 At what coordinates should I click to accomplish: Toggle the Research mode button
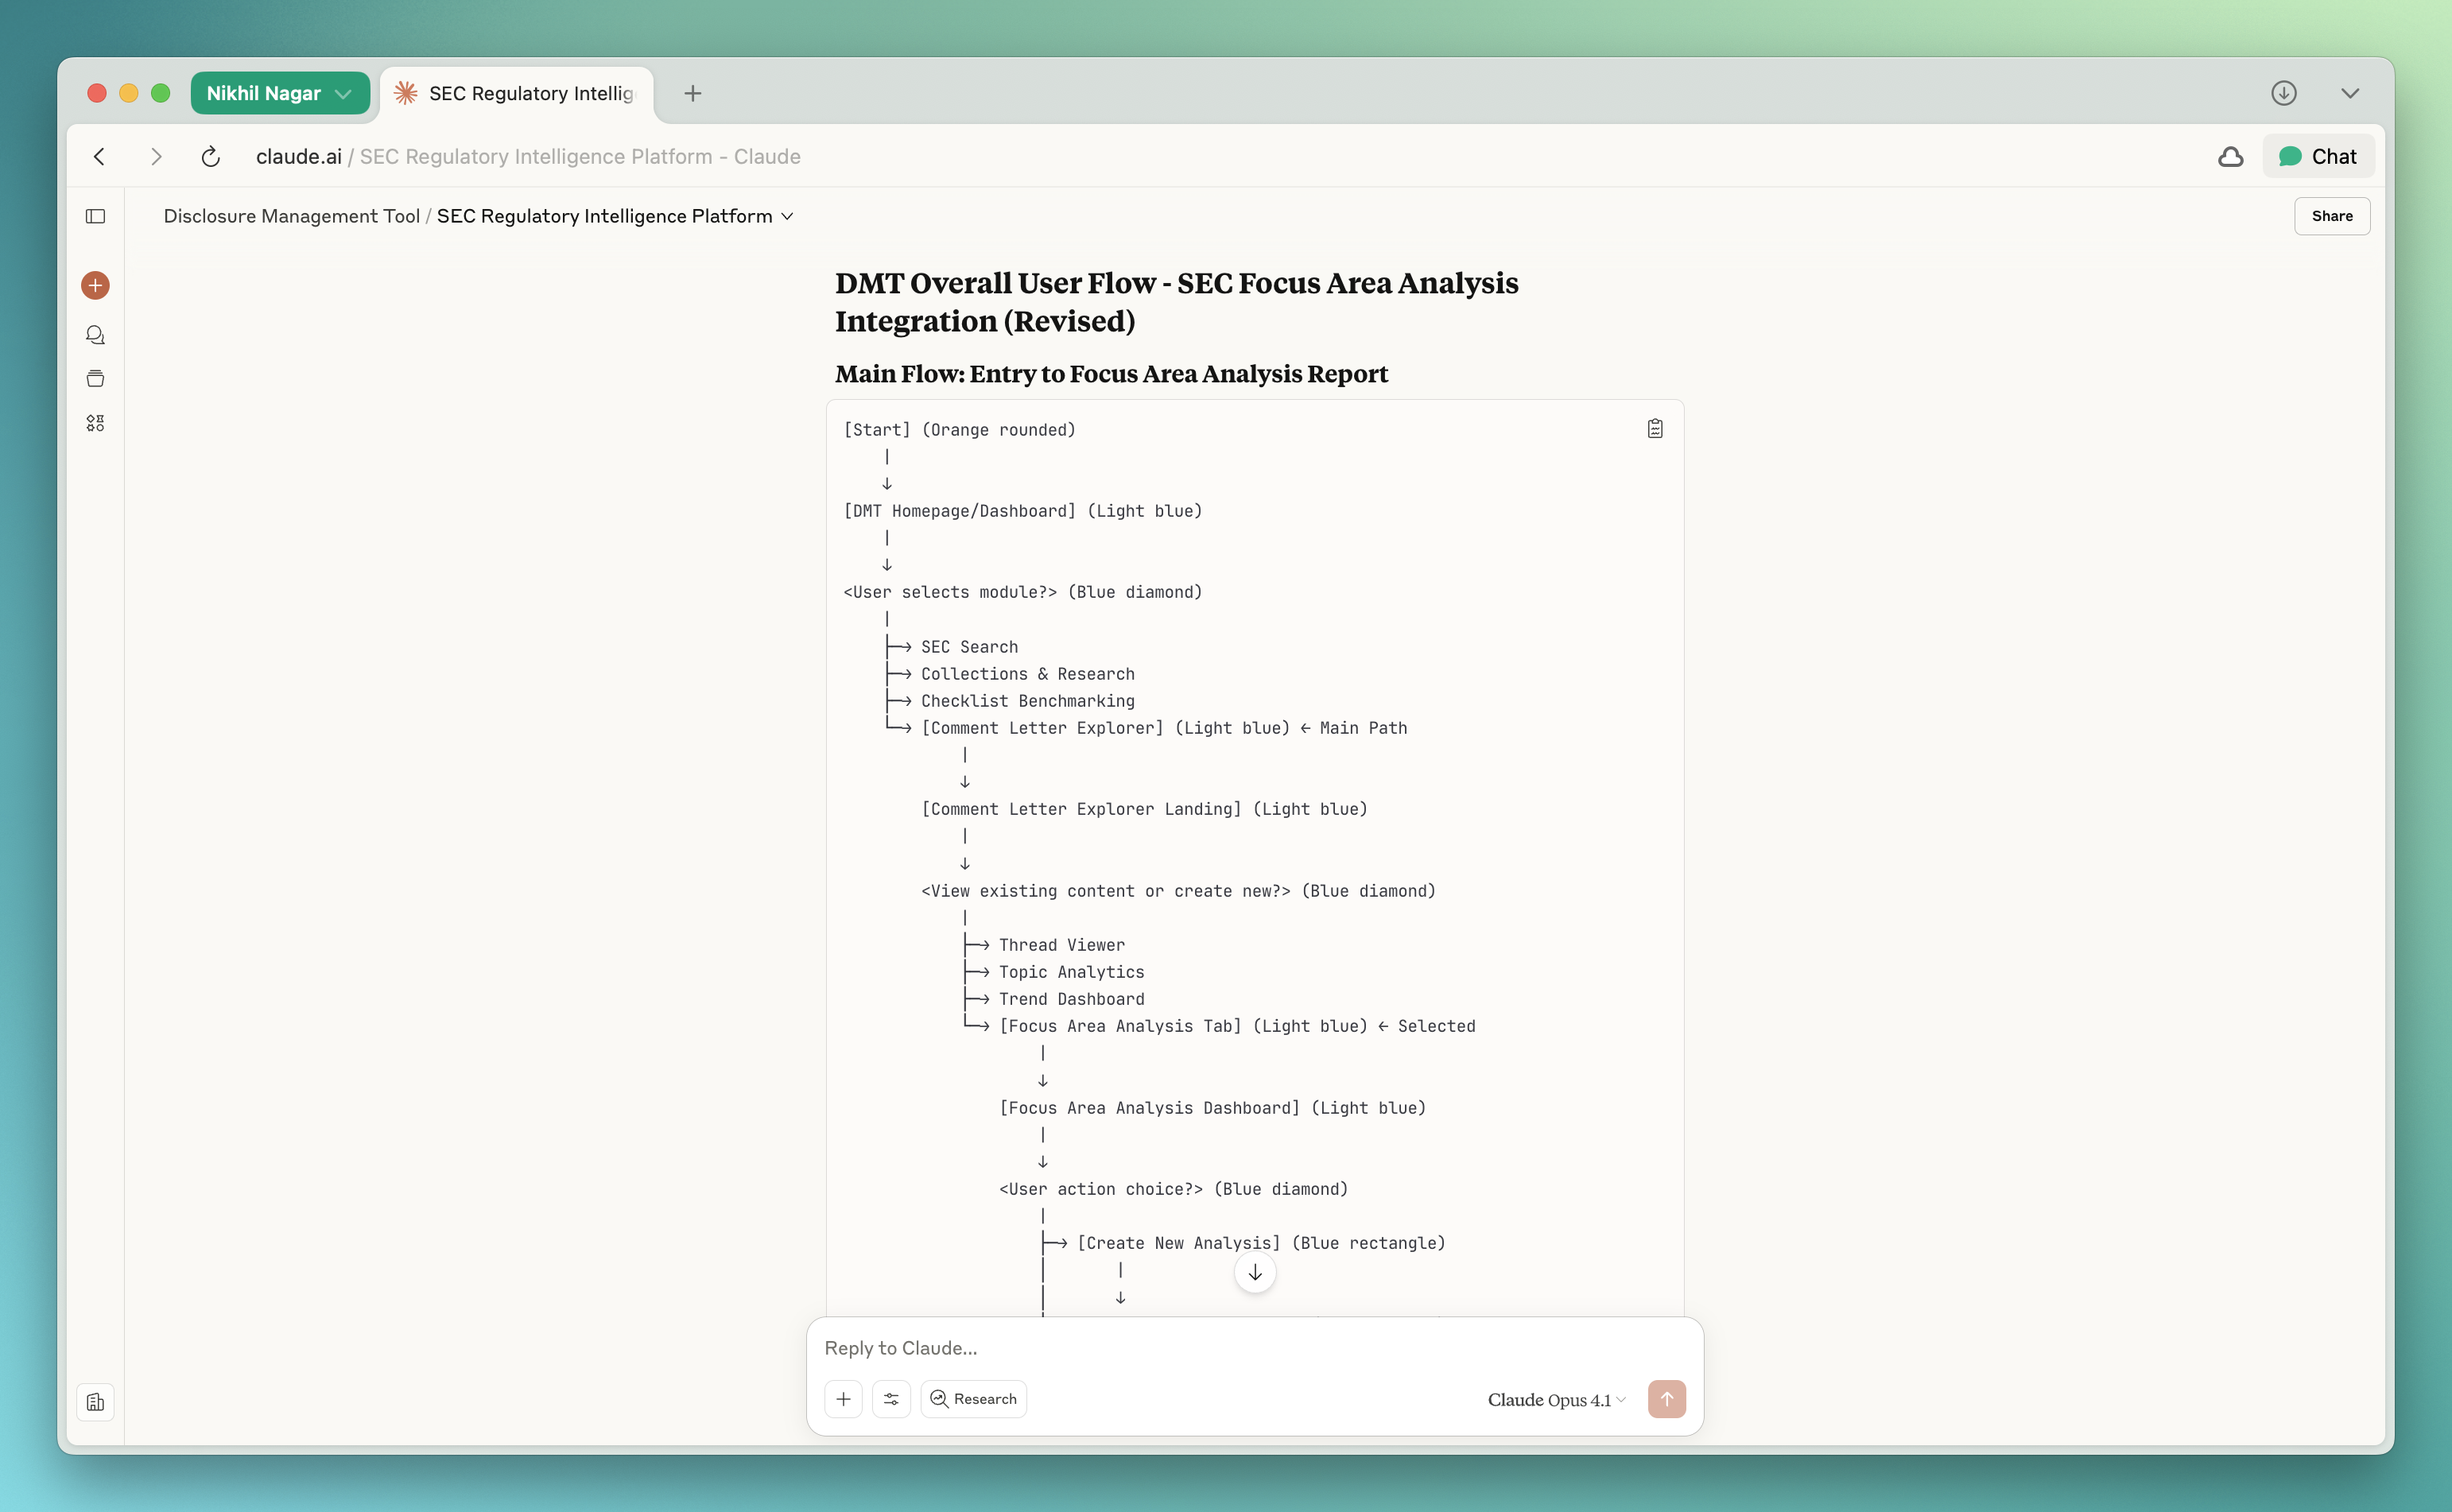[x=973, y=1399]
